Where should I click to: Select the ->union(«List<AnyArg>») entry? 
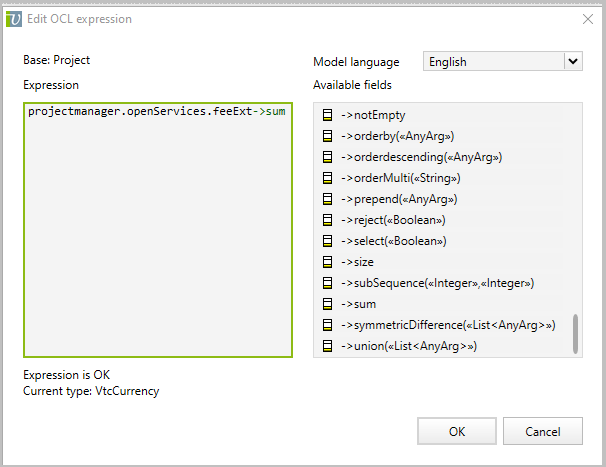point(408,346)
